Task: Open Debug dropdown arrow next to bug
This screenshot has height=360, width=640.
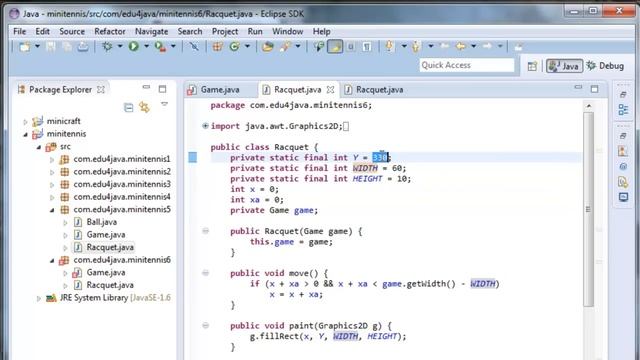Action: click(x=120, y=47)
